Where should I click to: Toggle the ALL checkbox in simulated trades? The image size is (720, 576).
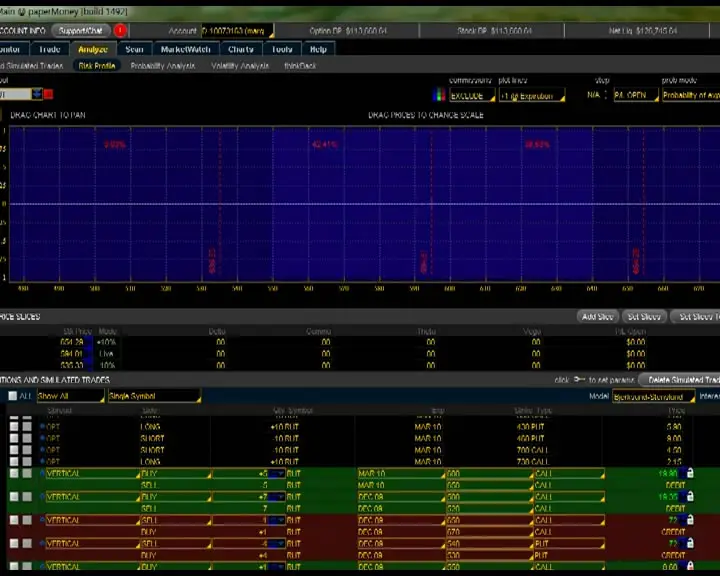13,396
